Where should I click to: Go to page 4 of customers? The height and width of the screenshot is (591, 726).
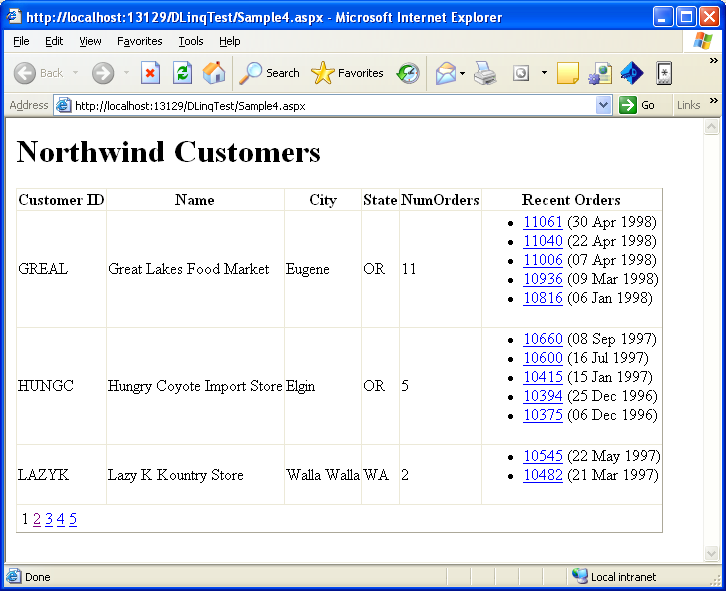point(61,519)
